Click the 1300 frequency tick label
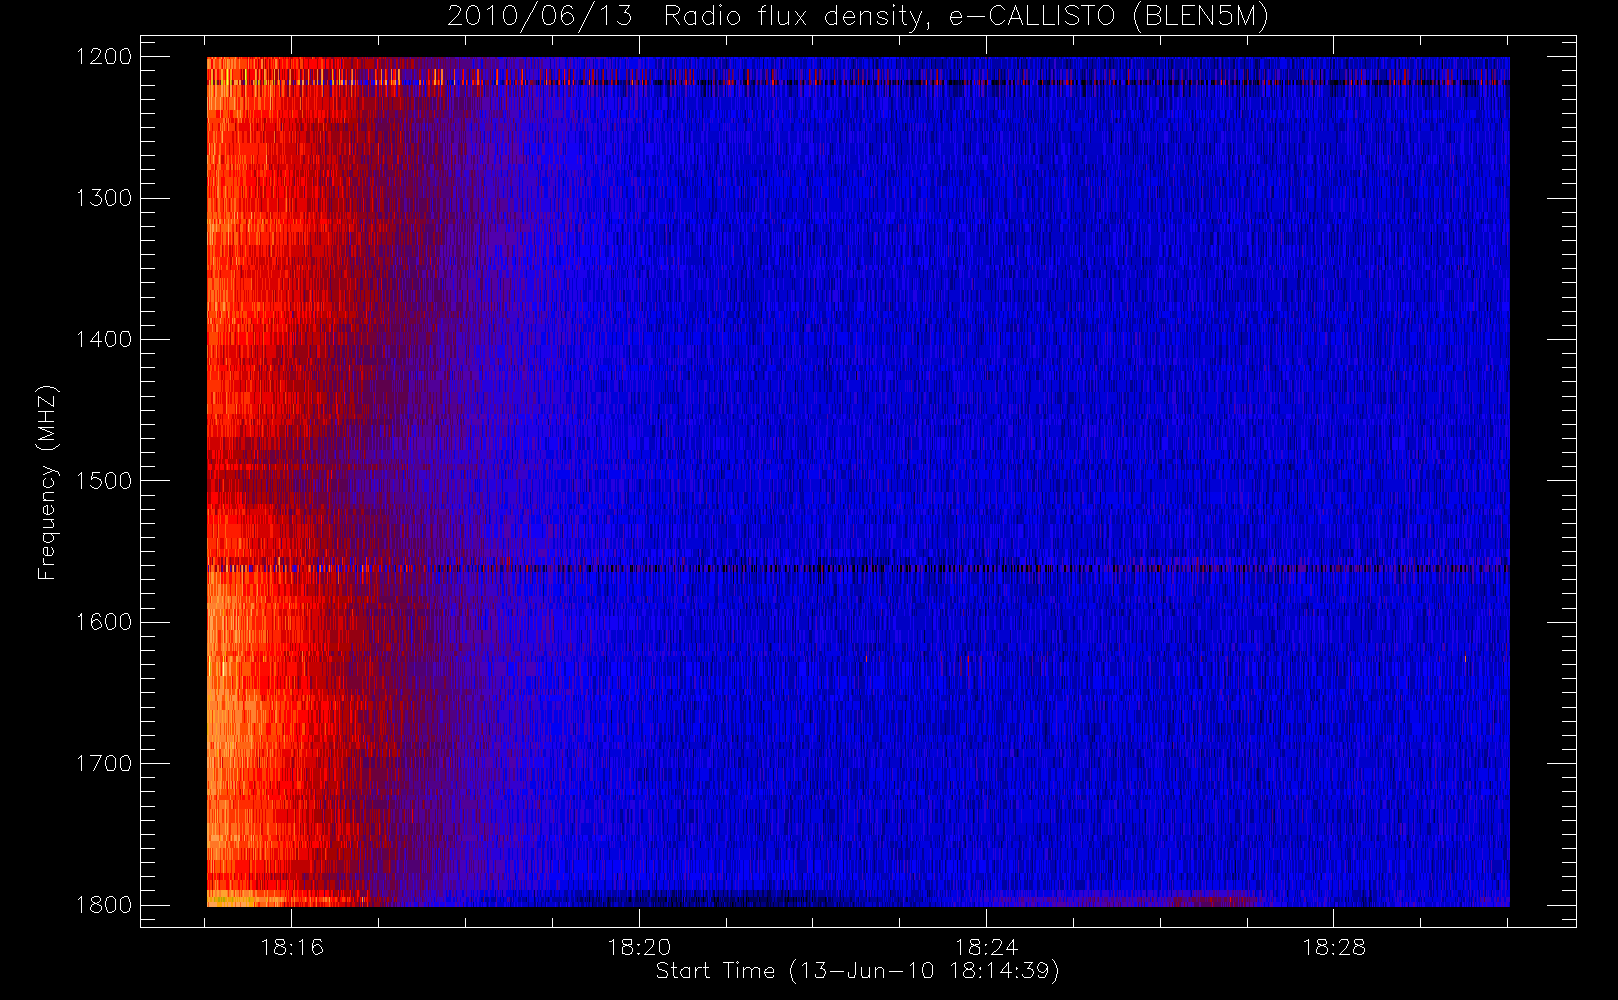The width and height of the screenshot is (1618, 1000). (105, 198)
